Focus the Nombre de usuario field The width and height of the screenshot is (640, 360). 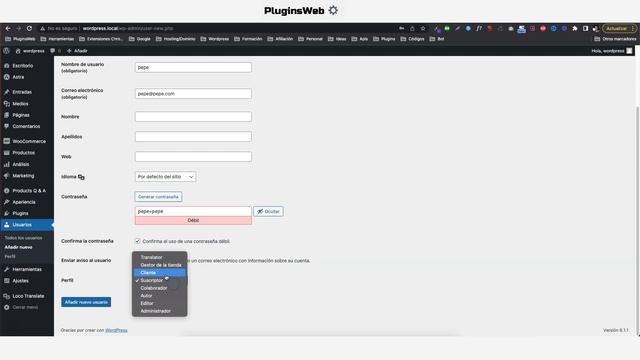coord(193,68)
